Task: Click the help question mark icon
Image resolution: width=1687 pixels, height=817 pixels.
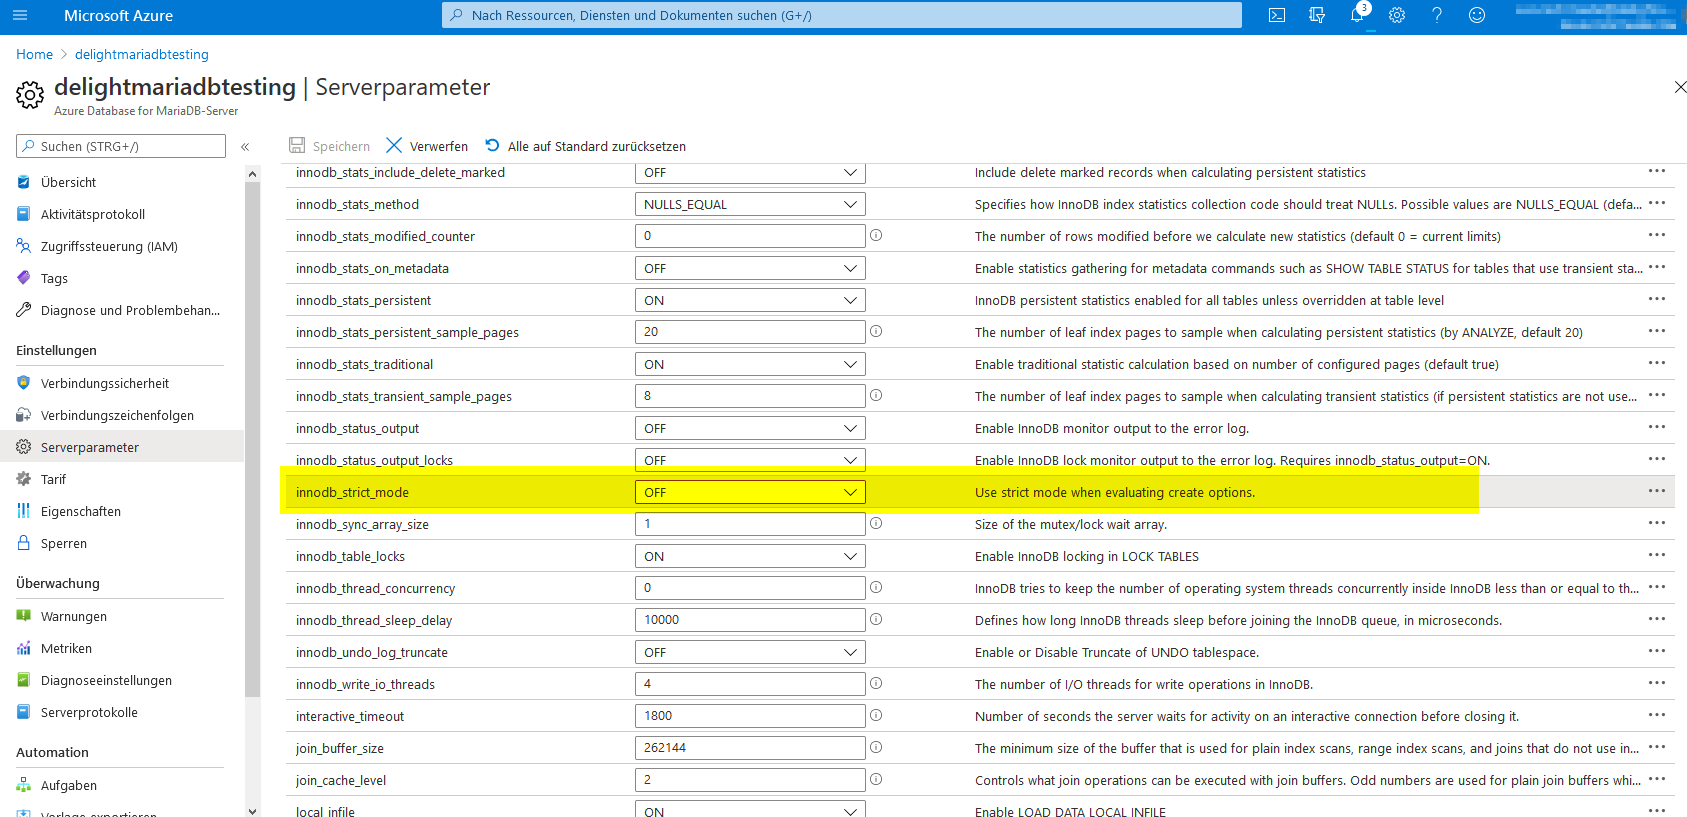Action: coord(1437,15)
